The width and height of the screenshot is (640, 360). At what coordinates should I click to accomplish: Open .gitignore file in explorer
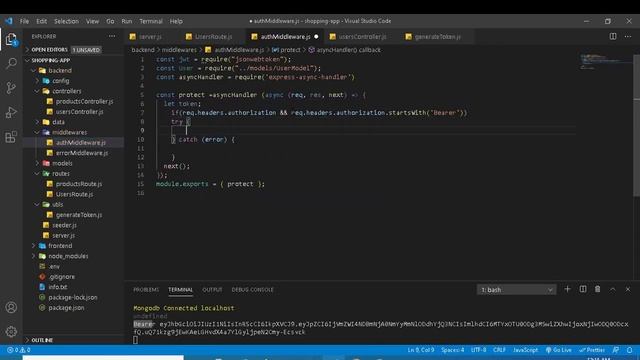point(62,277)
